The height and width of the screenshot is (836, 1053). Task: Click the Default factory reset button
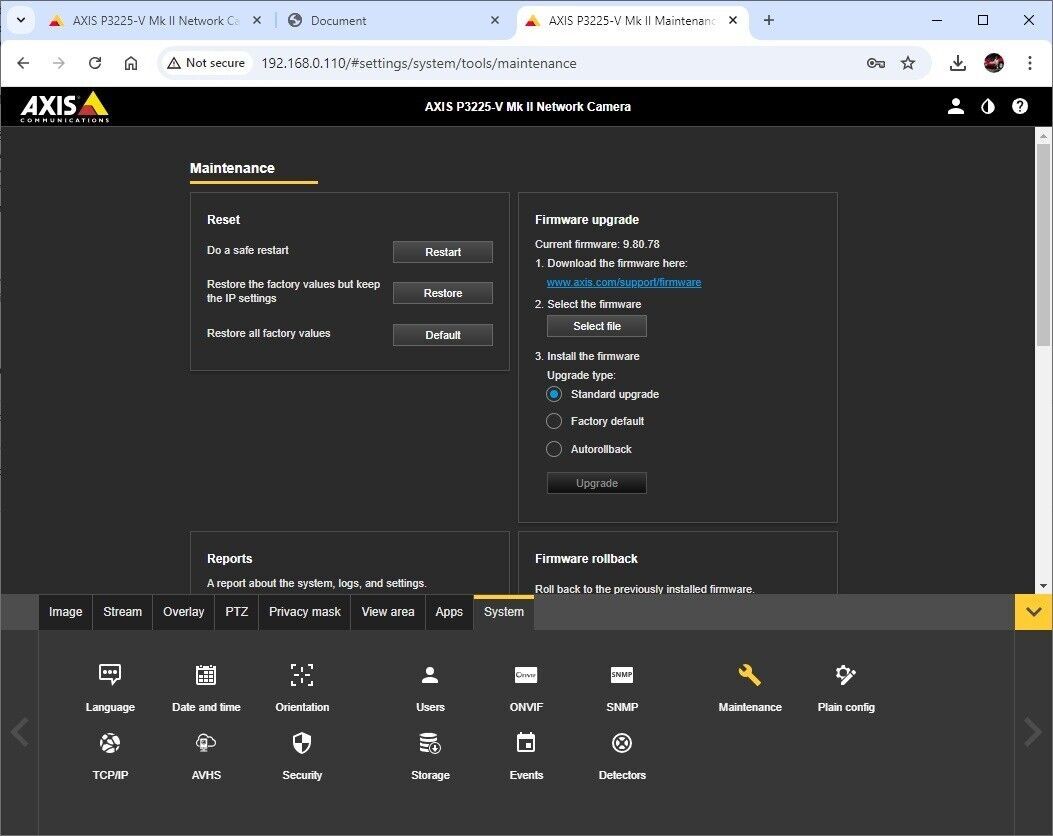pyautogui.click(x=443, y=335)
